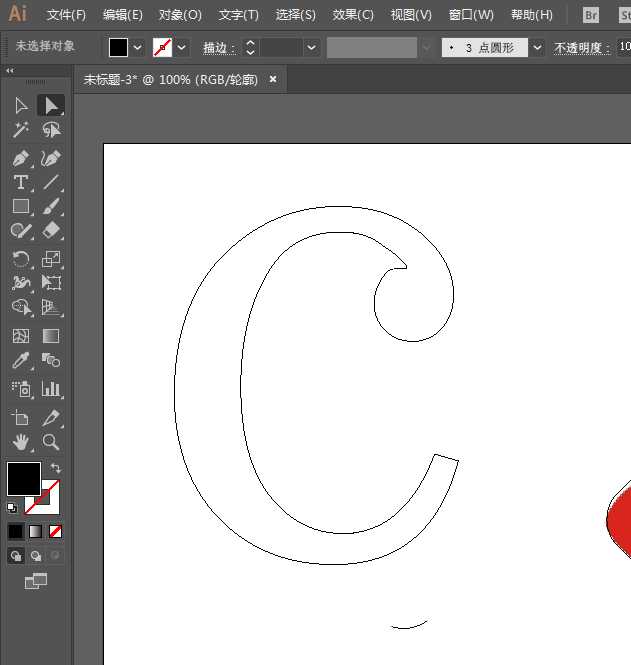Image resolution: width=631 pixels, height=665 pixels.
Task: Select the Zoom magnifier tool
Action: point(51,441)
